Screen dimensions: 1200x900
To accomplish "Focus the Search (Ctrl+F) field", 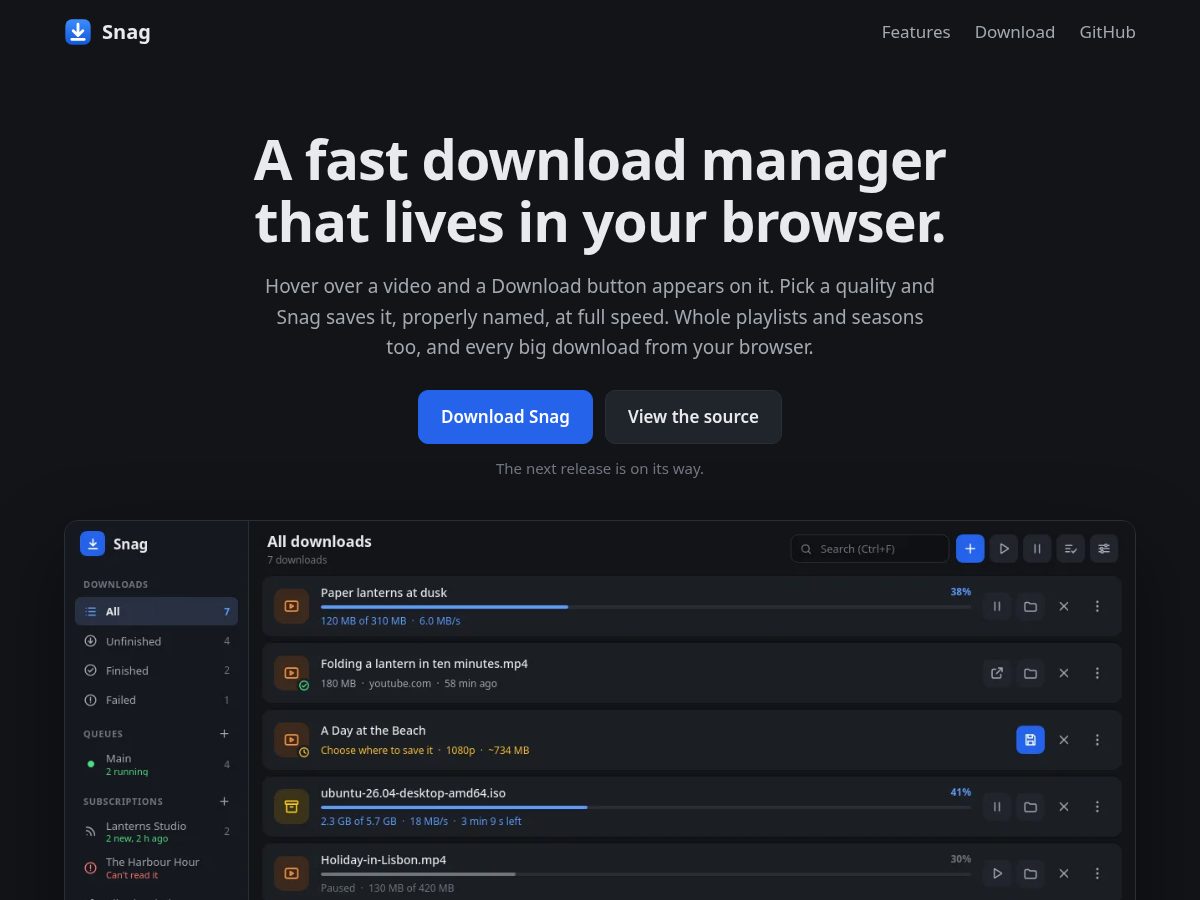I will coord(869,548).
